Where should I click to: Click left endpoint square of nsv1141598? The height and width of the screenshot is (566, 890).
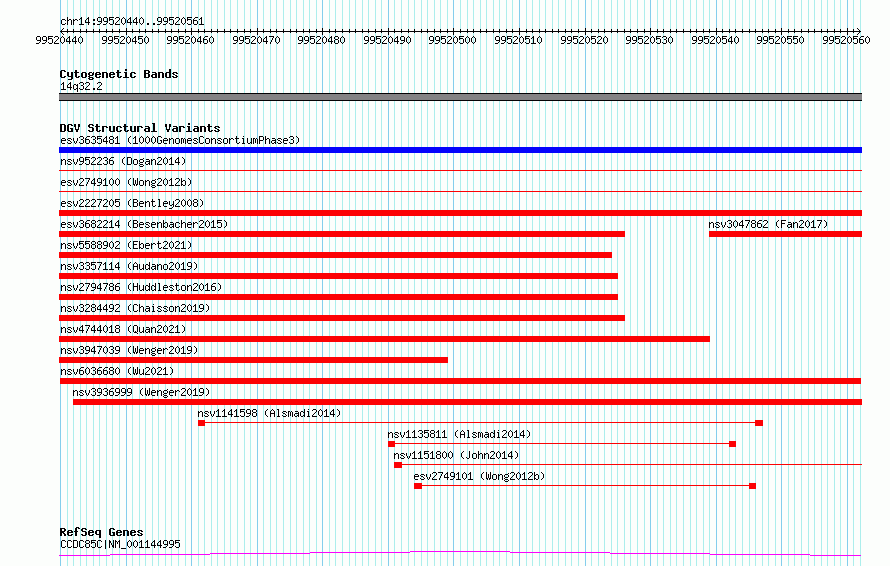pyautogui.click(x=201, y=423)
